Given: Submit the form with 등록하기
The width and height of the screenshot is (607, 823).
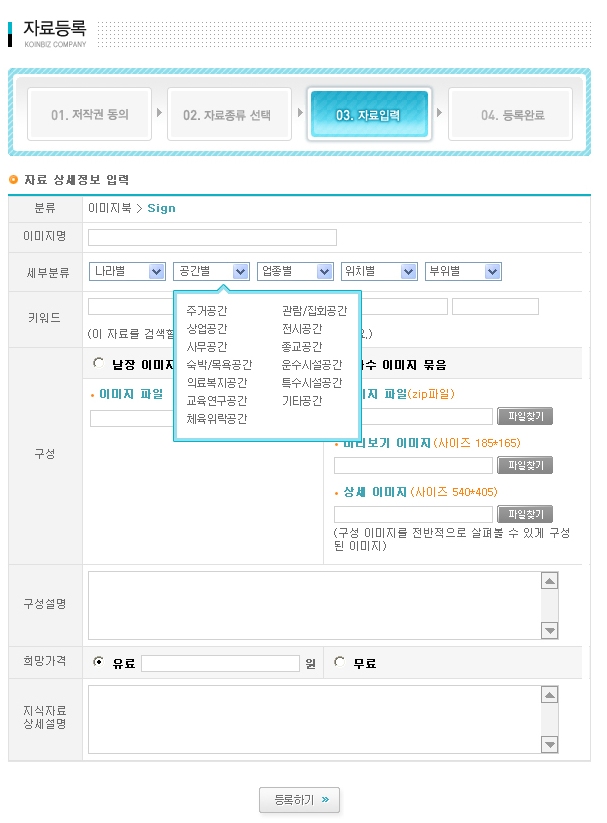Looking at the screenshot, I should (x=299, y=800).
